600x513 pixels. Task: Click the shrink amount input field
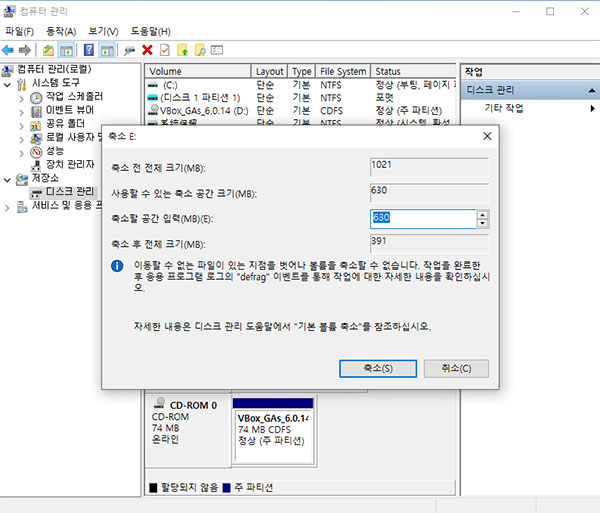[x=423, y=219]
